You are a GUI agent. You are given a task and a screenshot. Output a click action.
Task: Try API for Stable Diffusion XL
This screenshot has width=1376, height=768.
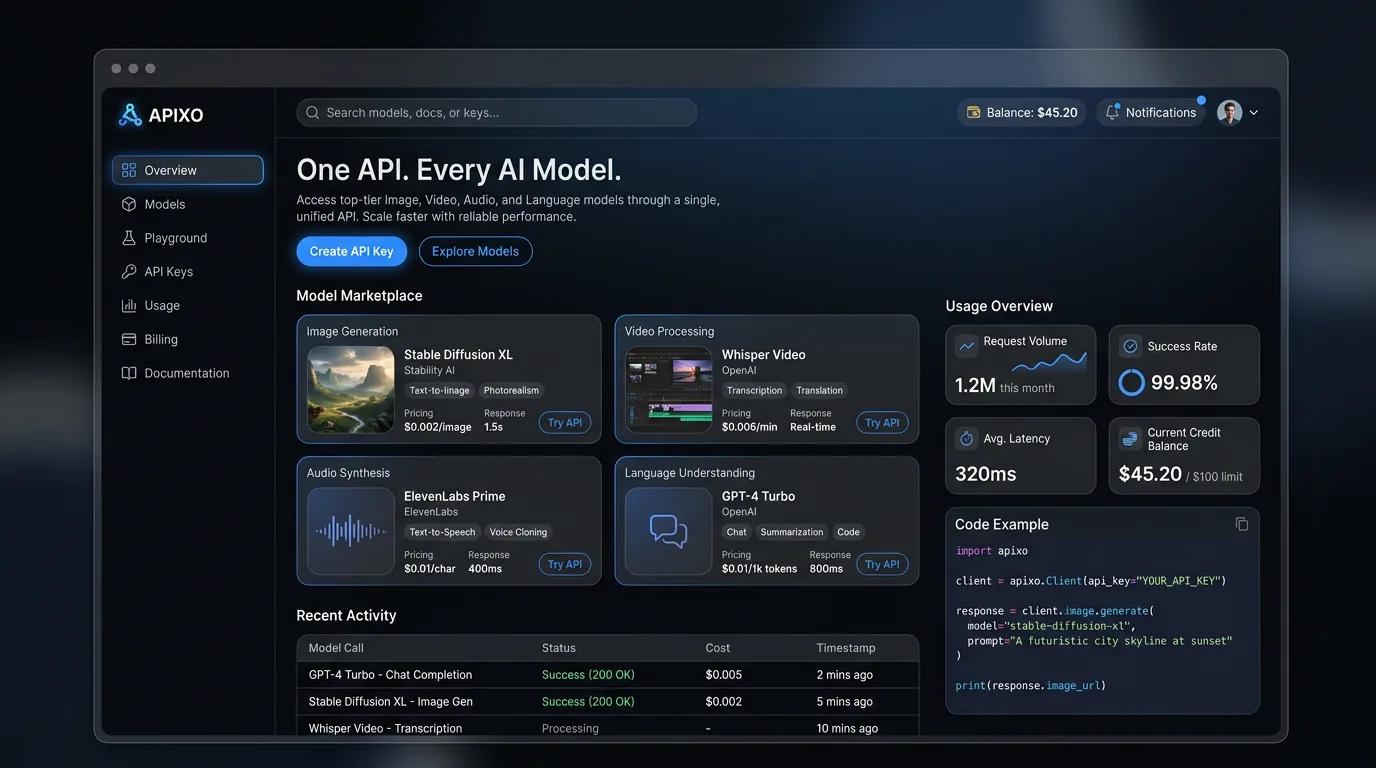pyautogui.click(x=565, y=423)
